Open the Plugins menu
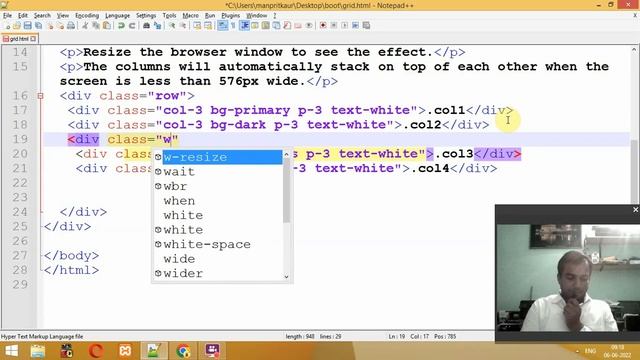Image resolution: width=640 pixels, height=360 pixels. click(231, 16)
